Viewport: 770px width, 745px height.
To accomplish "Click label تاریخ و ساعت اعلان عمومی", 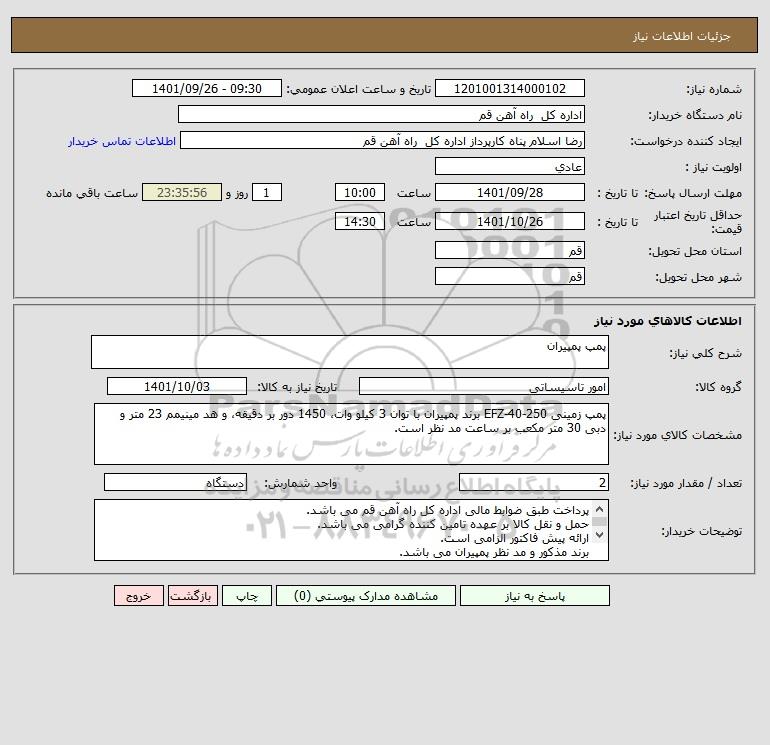I will coord(359,89).
